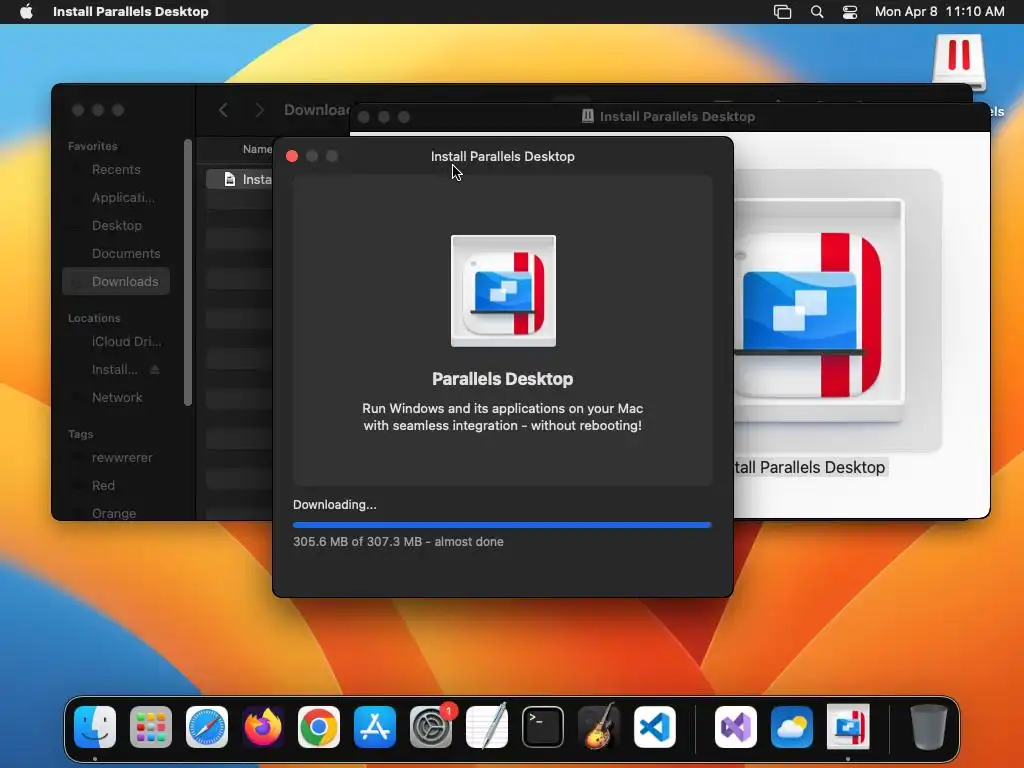Open Control Center in menu bar
The height and width of the screenshot is (768, 1024).
(x=850, y=12)
